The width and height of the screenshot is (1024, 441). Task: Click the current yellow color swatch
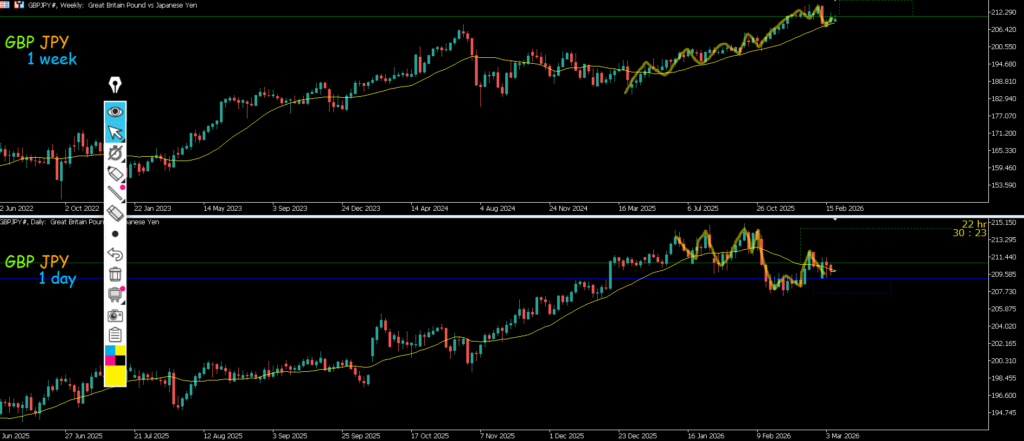pos(115,375)
